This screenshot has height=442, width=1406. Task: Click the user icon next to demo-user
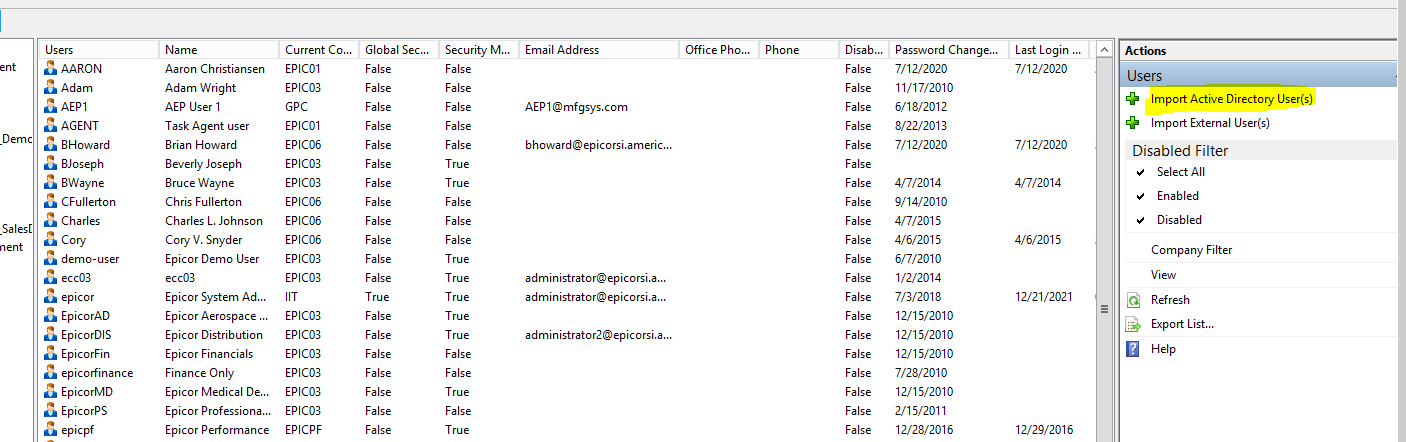tap(50, 259)
